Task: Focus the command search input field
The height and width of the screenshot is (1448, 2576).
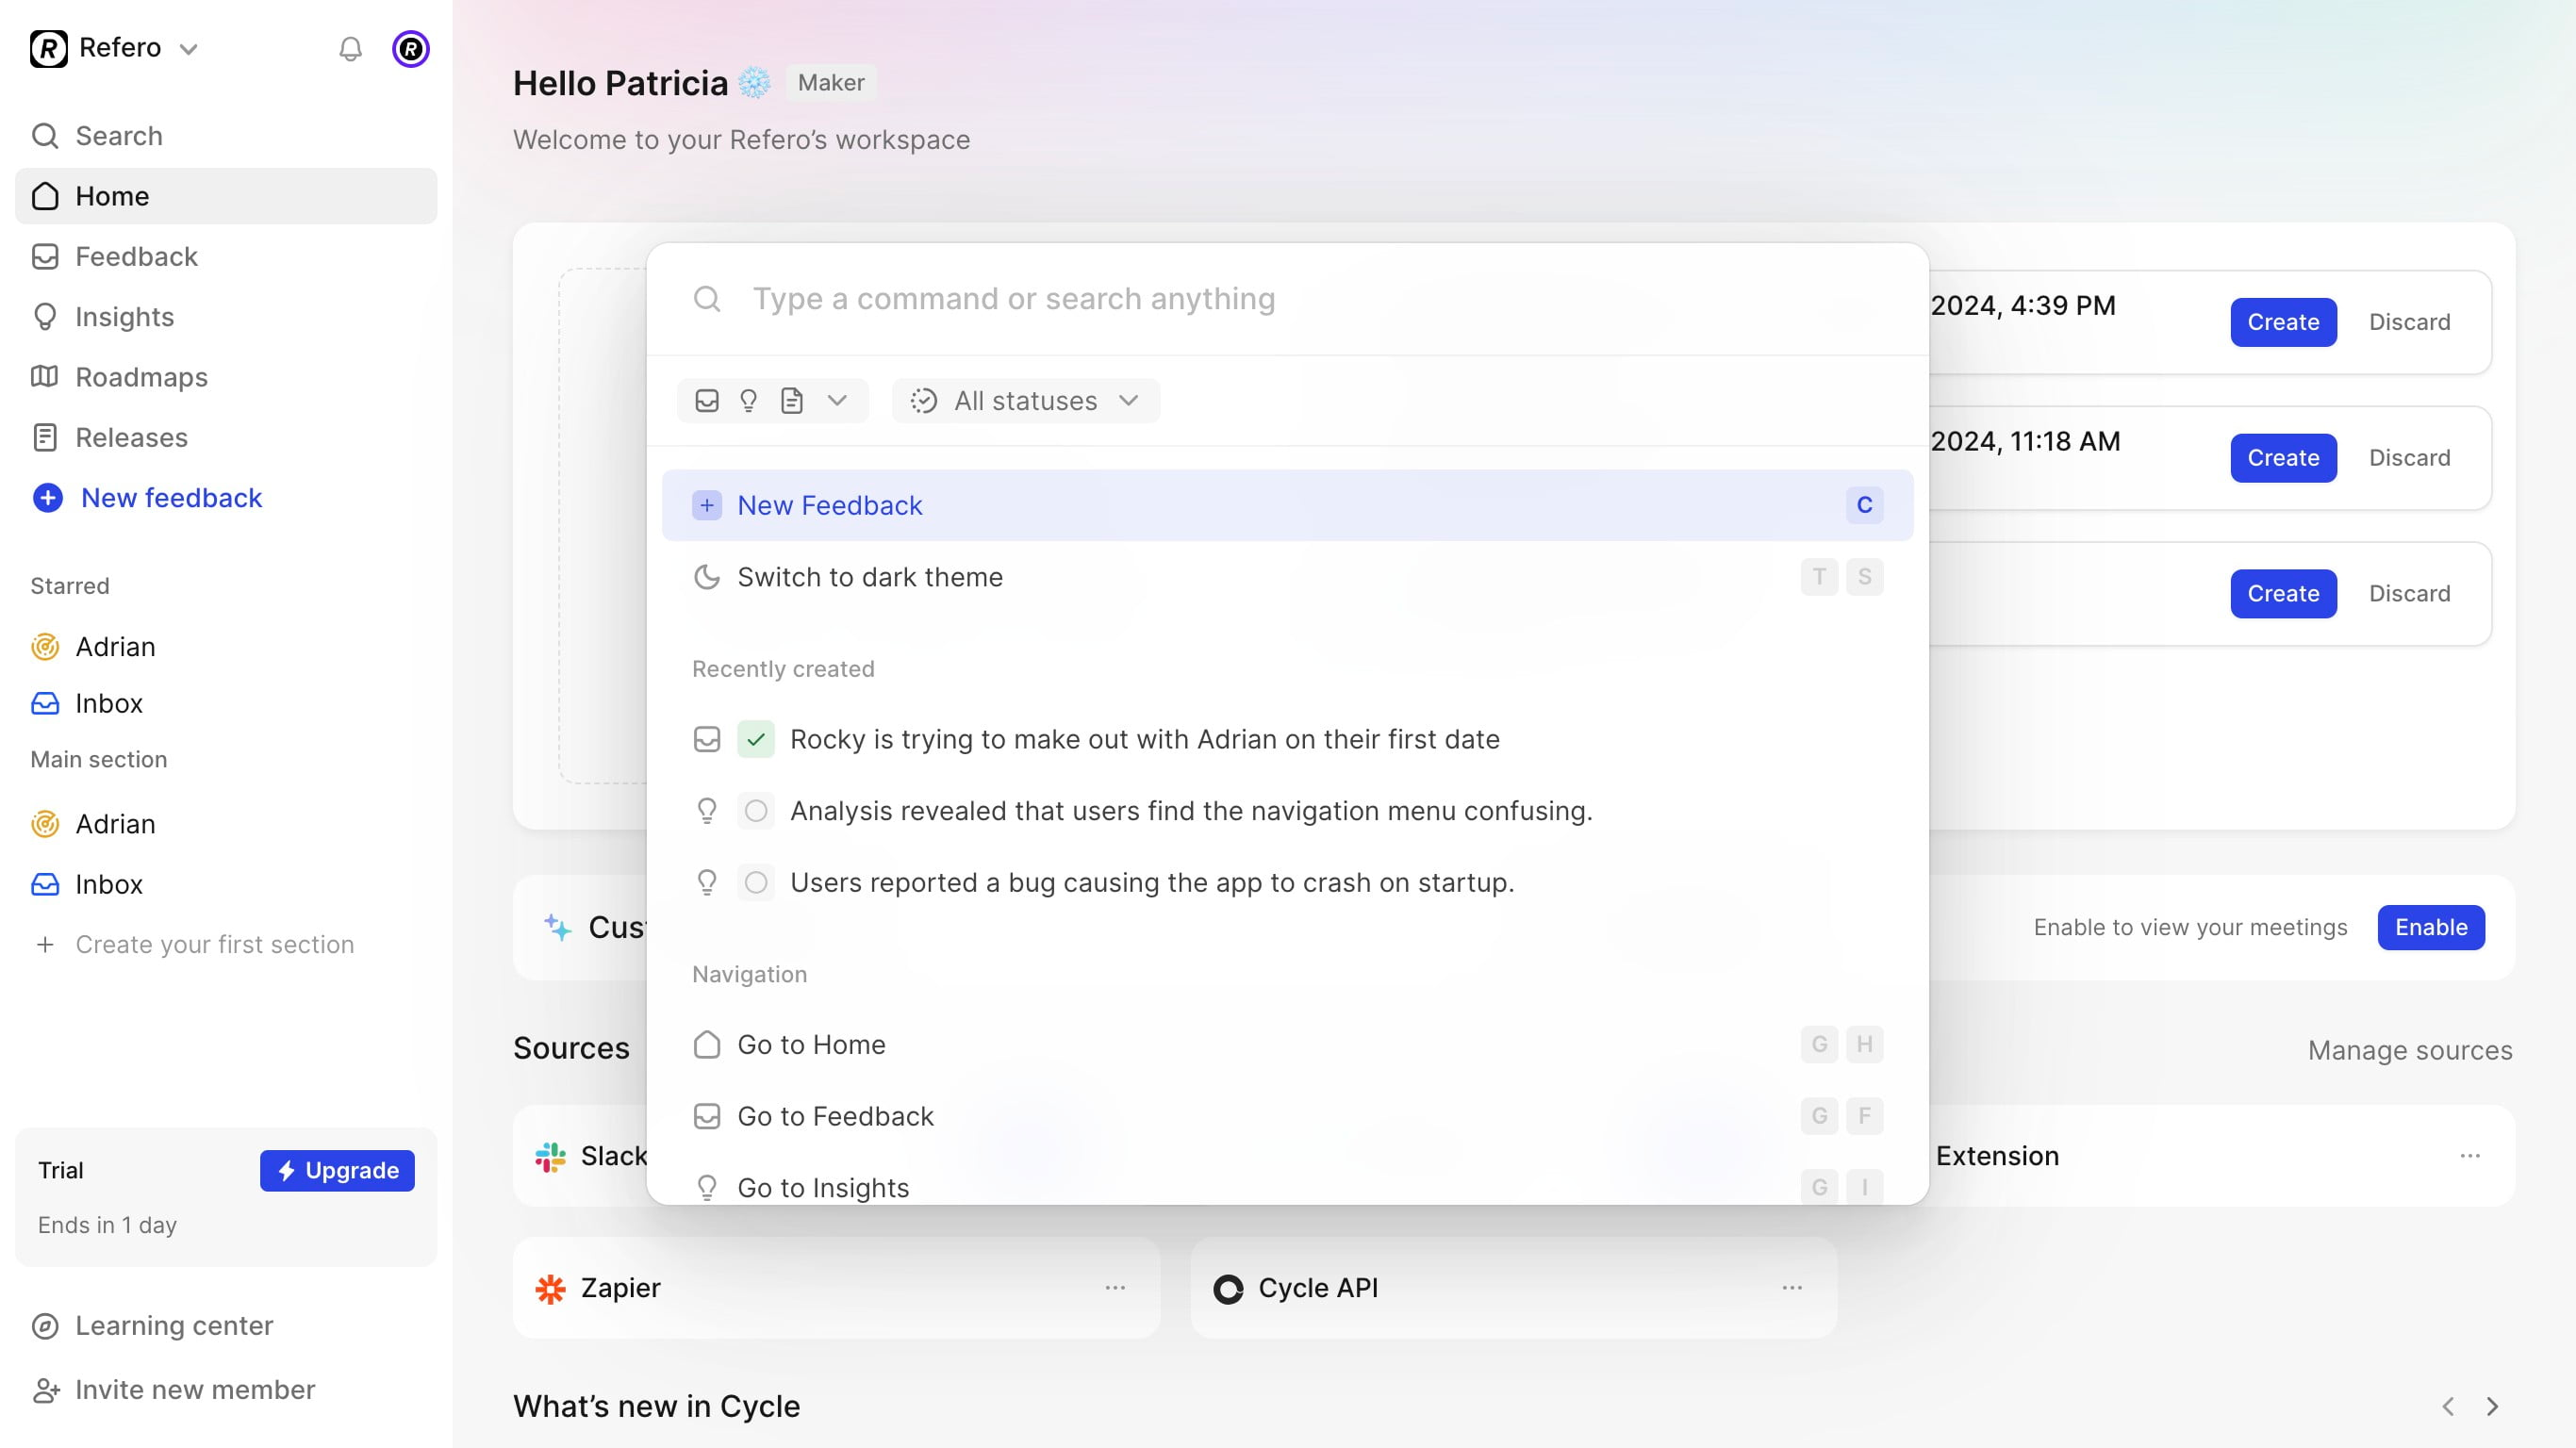Action: point(1013,299)
